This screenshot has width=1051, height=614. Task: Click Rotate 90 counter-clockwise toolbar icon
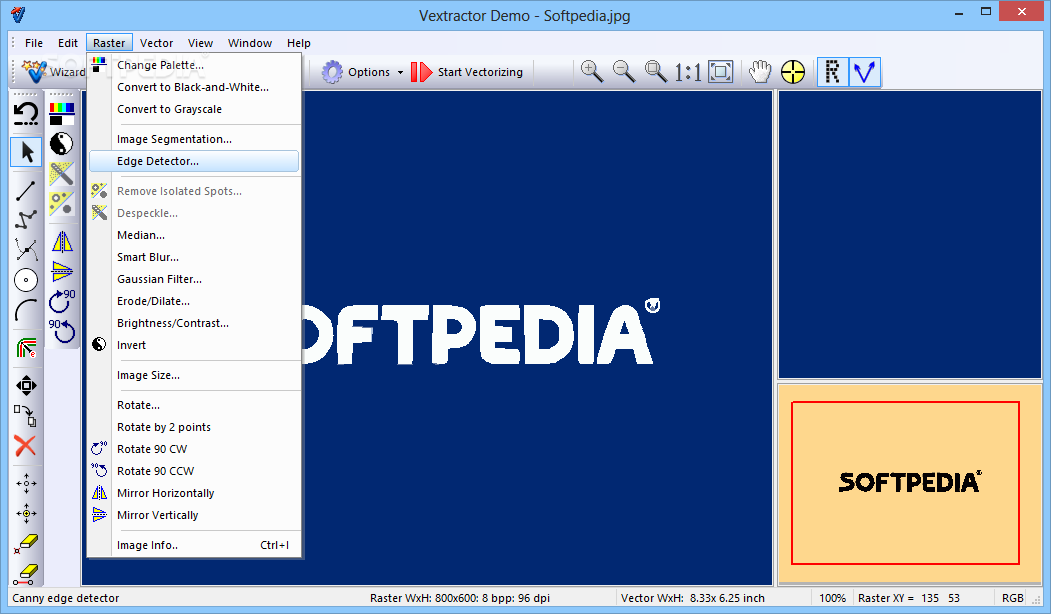(x=62, y=331)
